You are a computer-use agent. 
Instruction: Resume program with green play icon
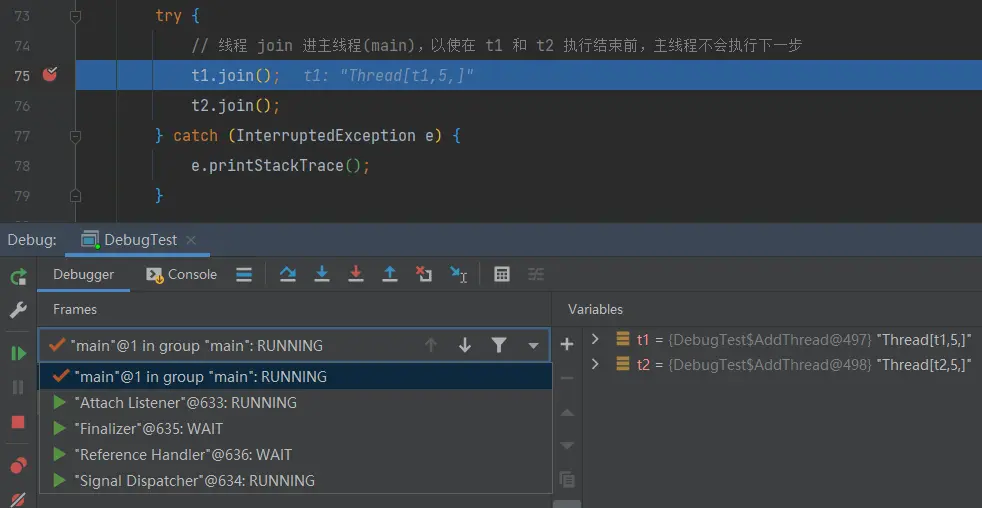click(18, 354)
